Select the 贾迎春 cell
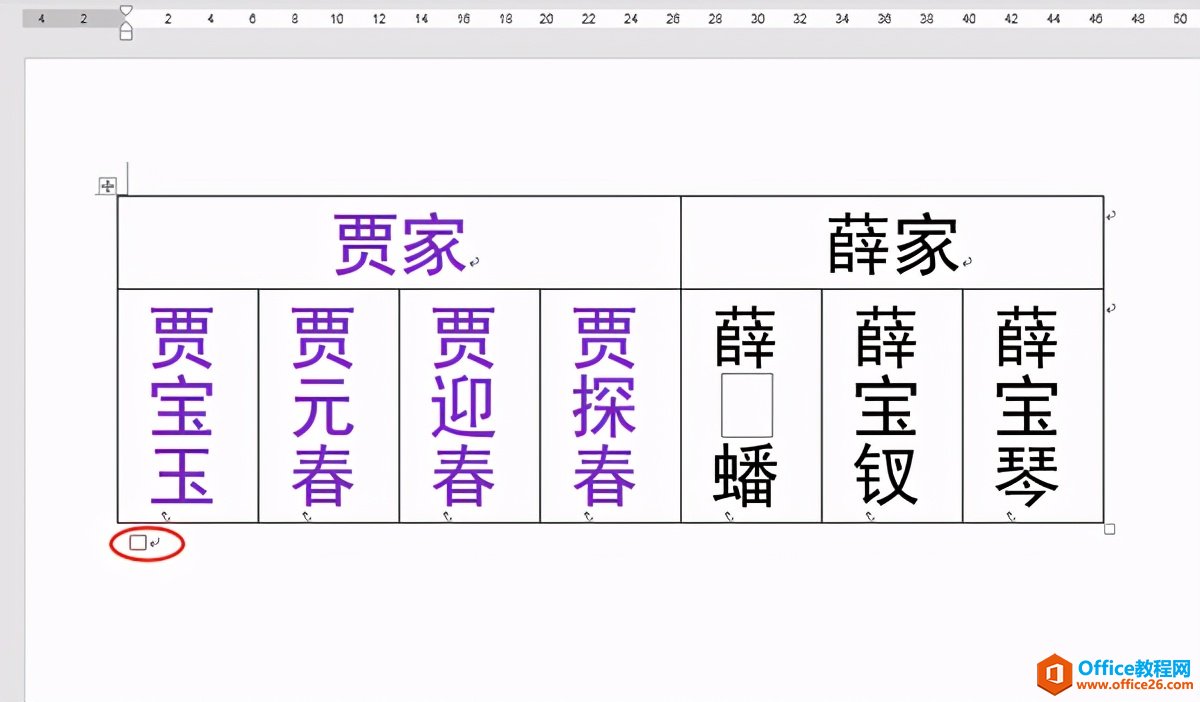1200x702 pixels. [x=470, y=406]
